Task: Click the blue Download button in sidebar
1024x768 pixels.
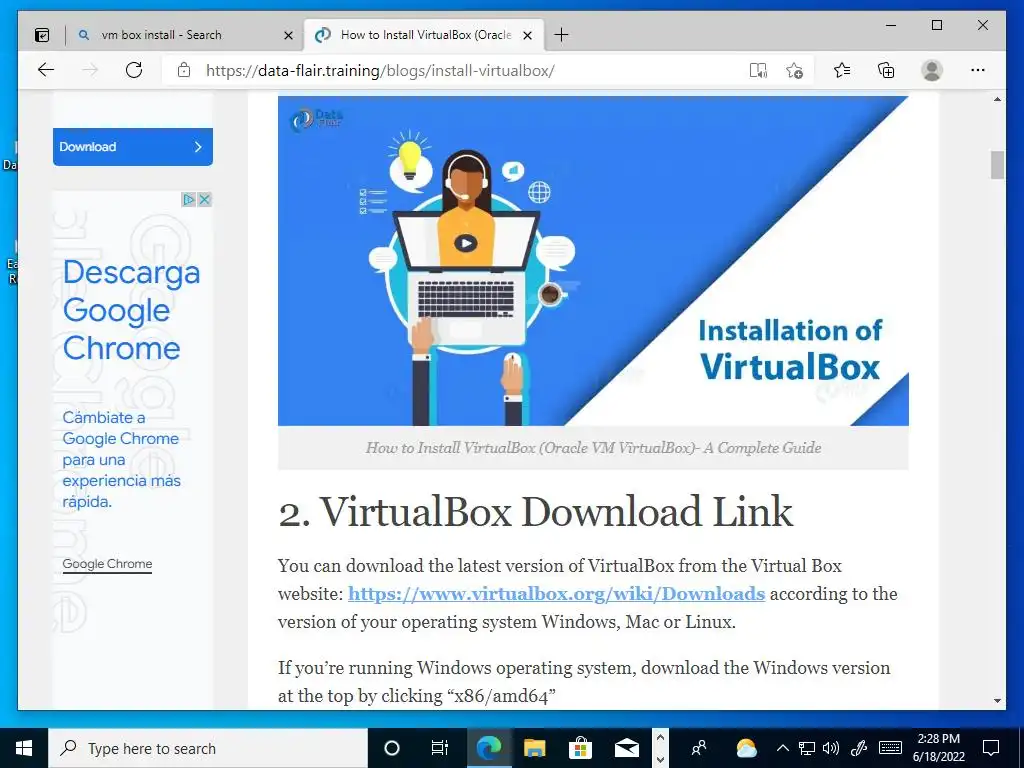Action: tap(133, 147)
